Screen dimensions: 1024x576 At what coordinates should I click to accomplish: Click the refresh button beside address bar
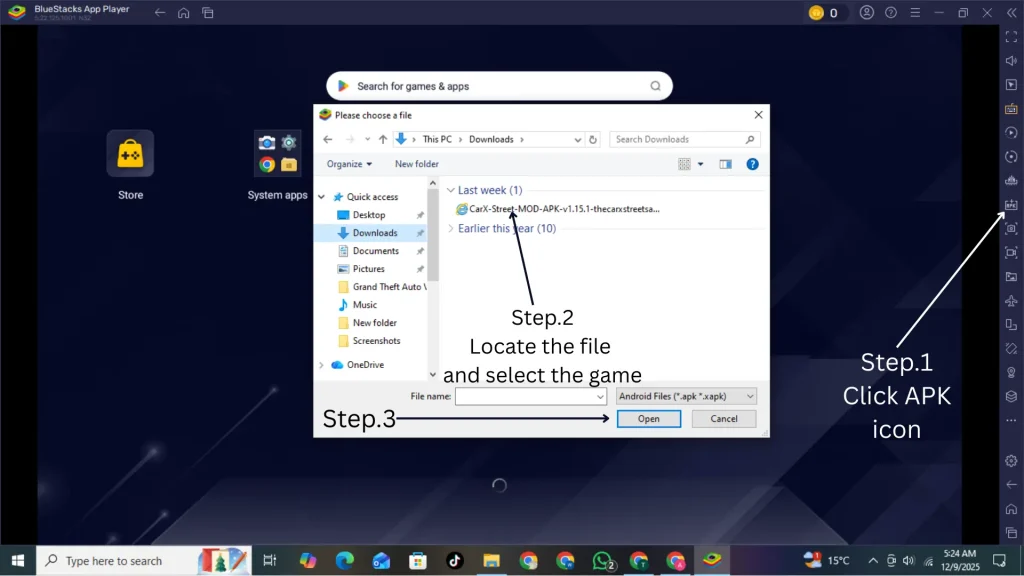point(593,140)
